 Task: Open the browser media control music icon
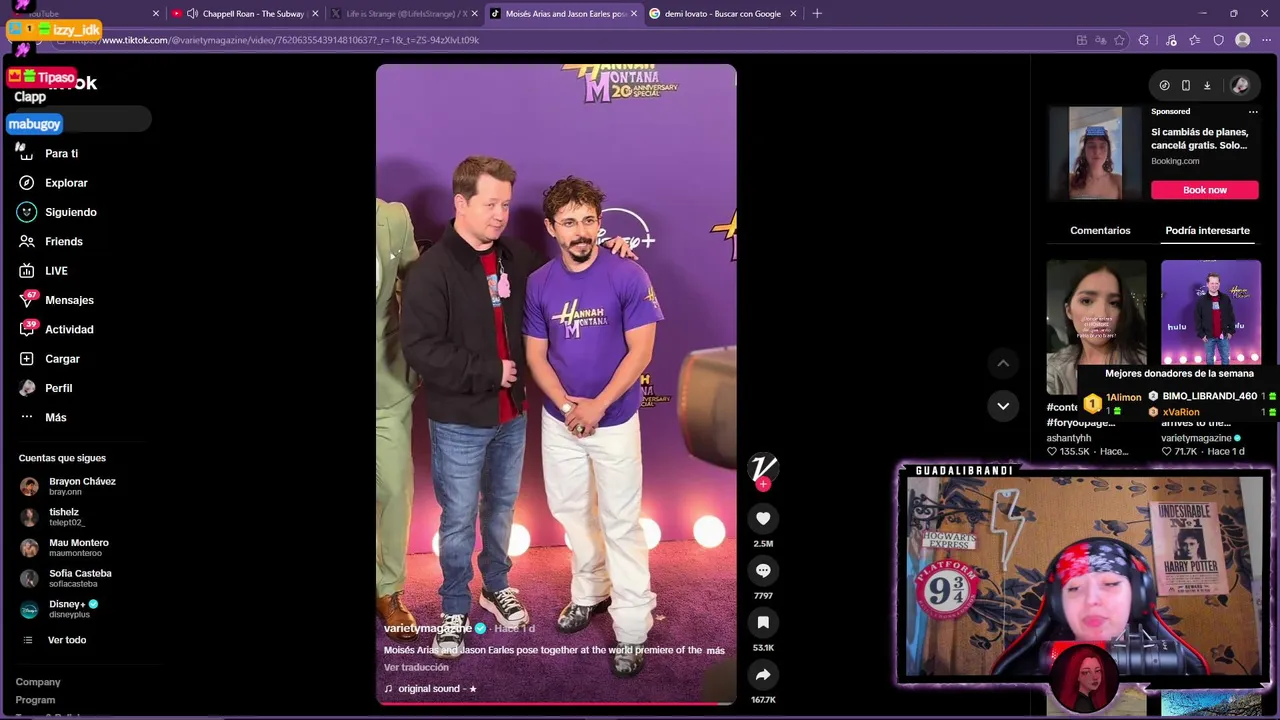tap(1171, 40)
